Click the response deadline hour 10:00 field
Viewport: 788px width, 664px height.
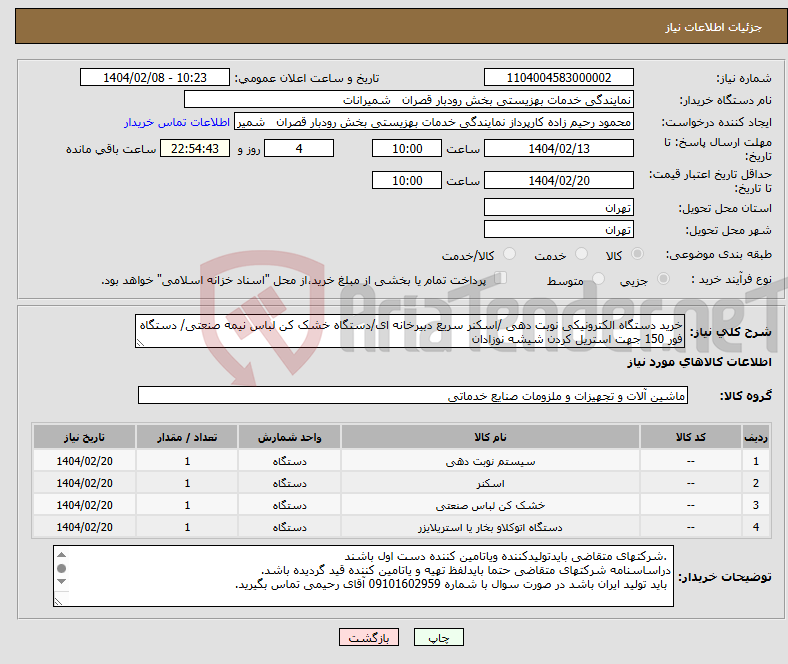(x=407, y=148)
